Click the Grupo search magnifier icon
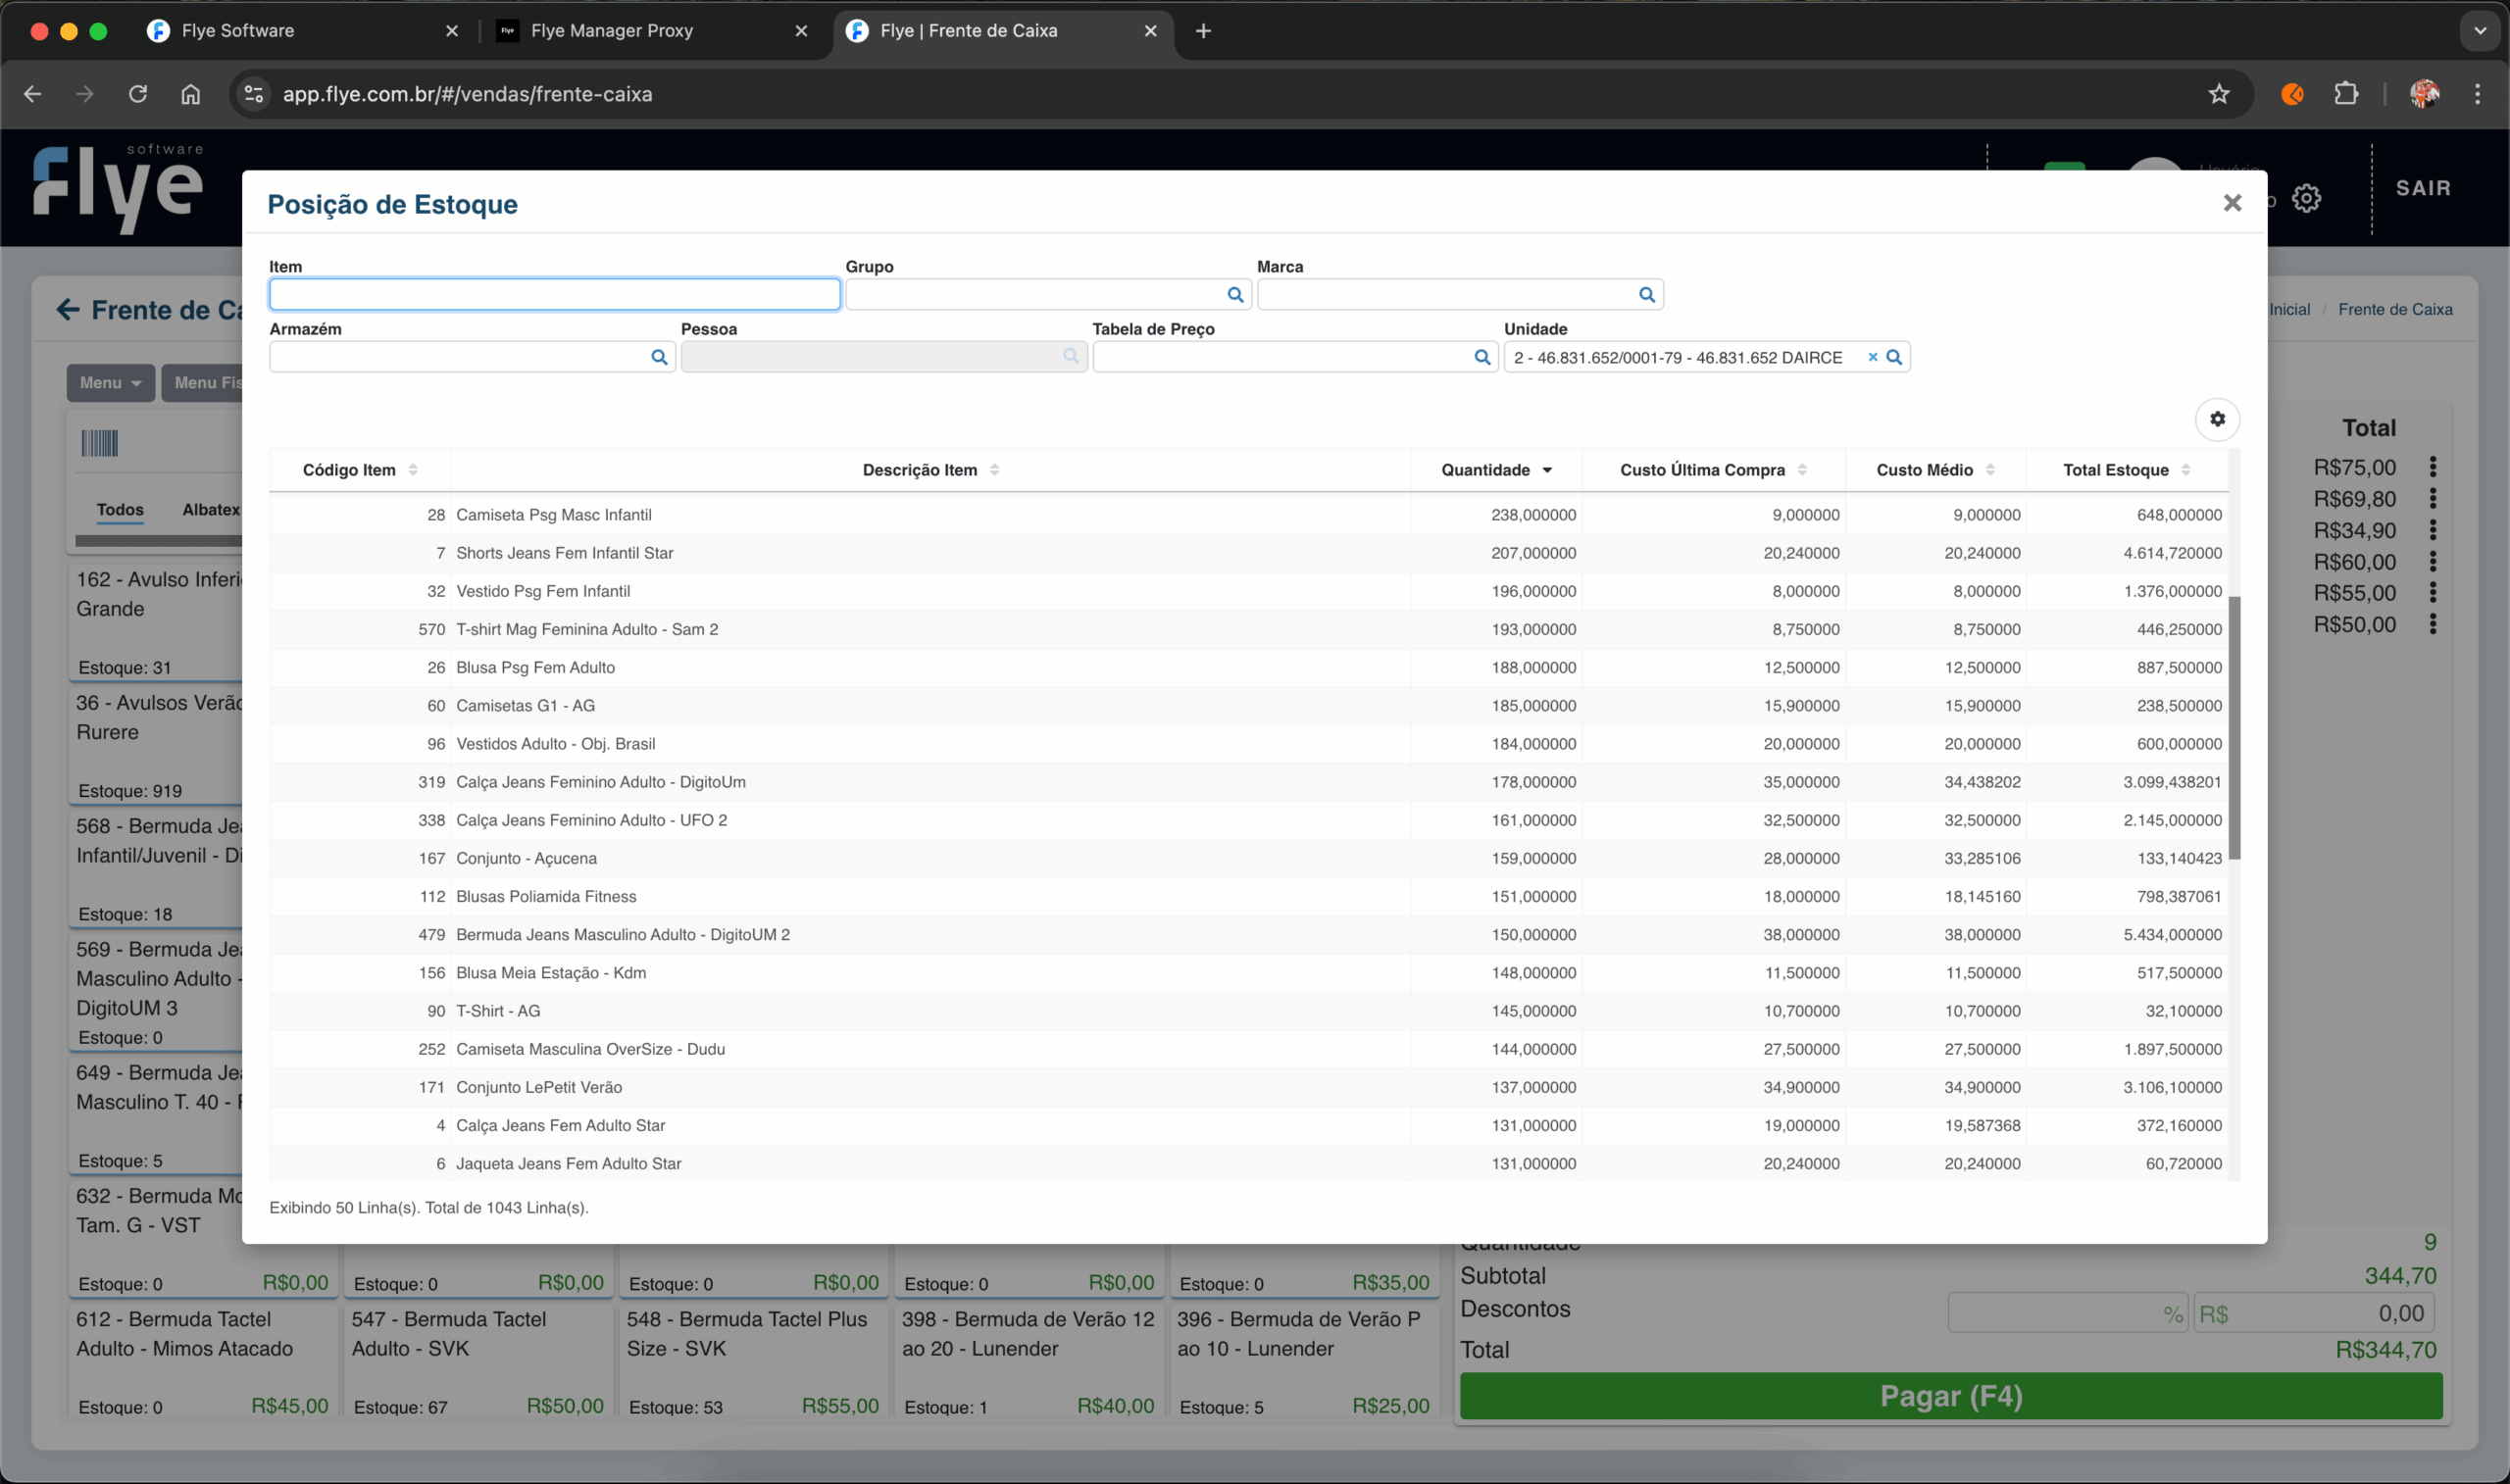 point(1235,295)
